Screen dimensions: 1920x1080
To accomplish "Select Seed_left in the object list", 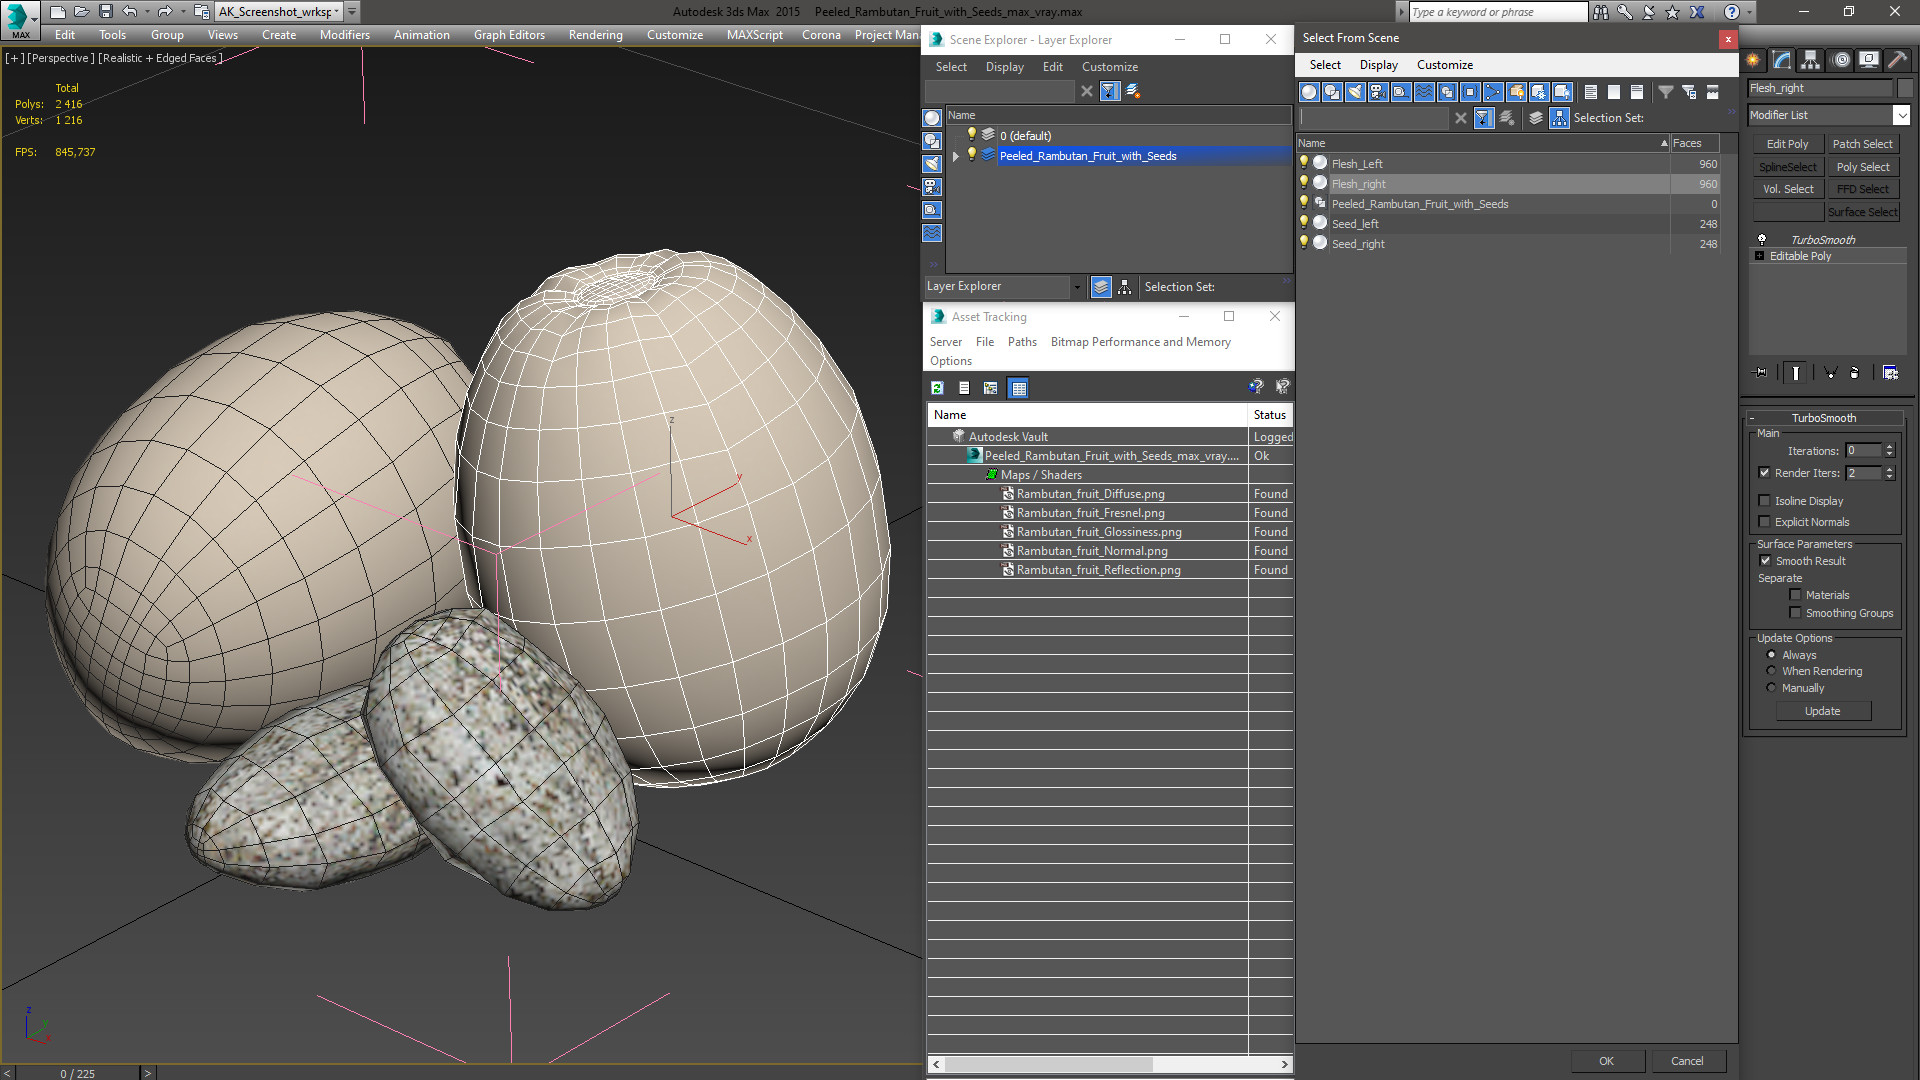I will coord(1355,224).
